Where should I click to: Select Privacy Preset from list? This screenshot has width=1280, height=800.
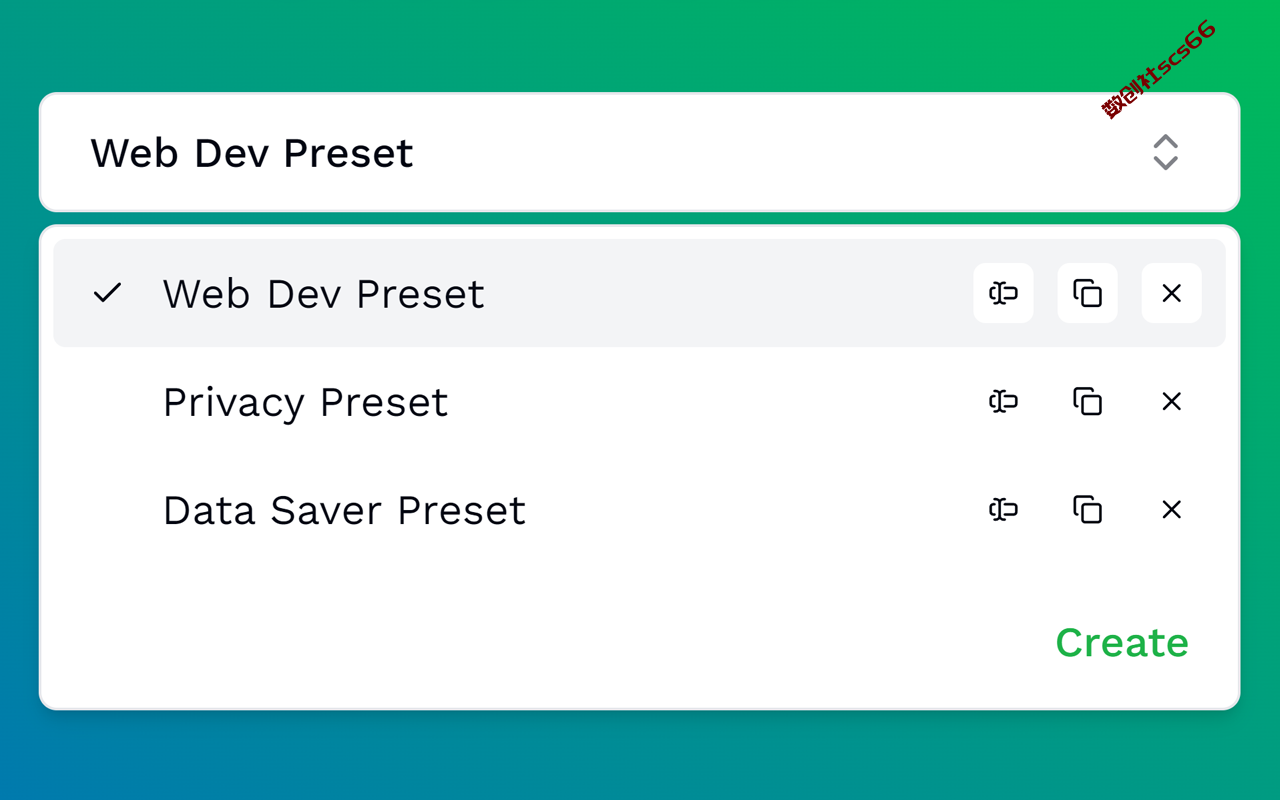(x=639, y=401)
